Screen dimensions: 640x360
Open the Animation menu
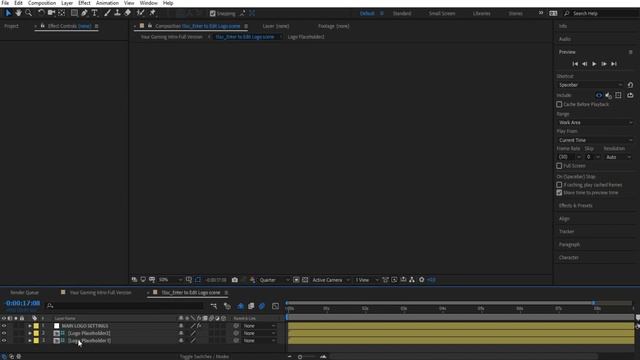point(107,3)
